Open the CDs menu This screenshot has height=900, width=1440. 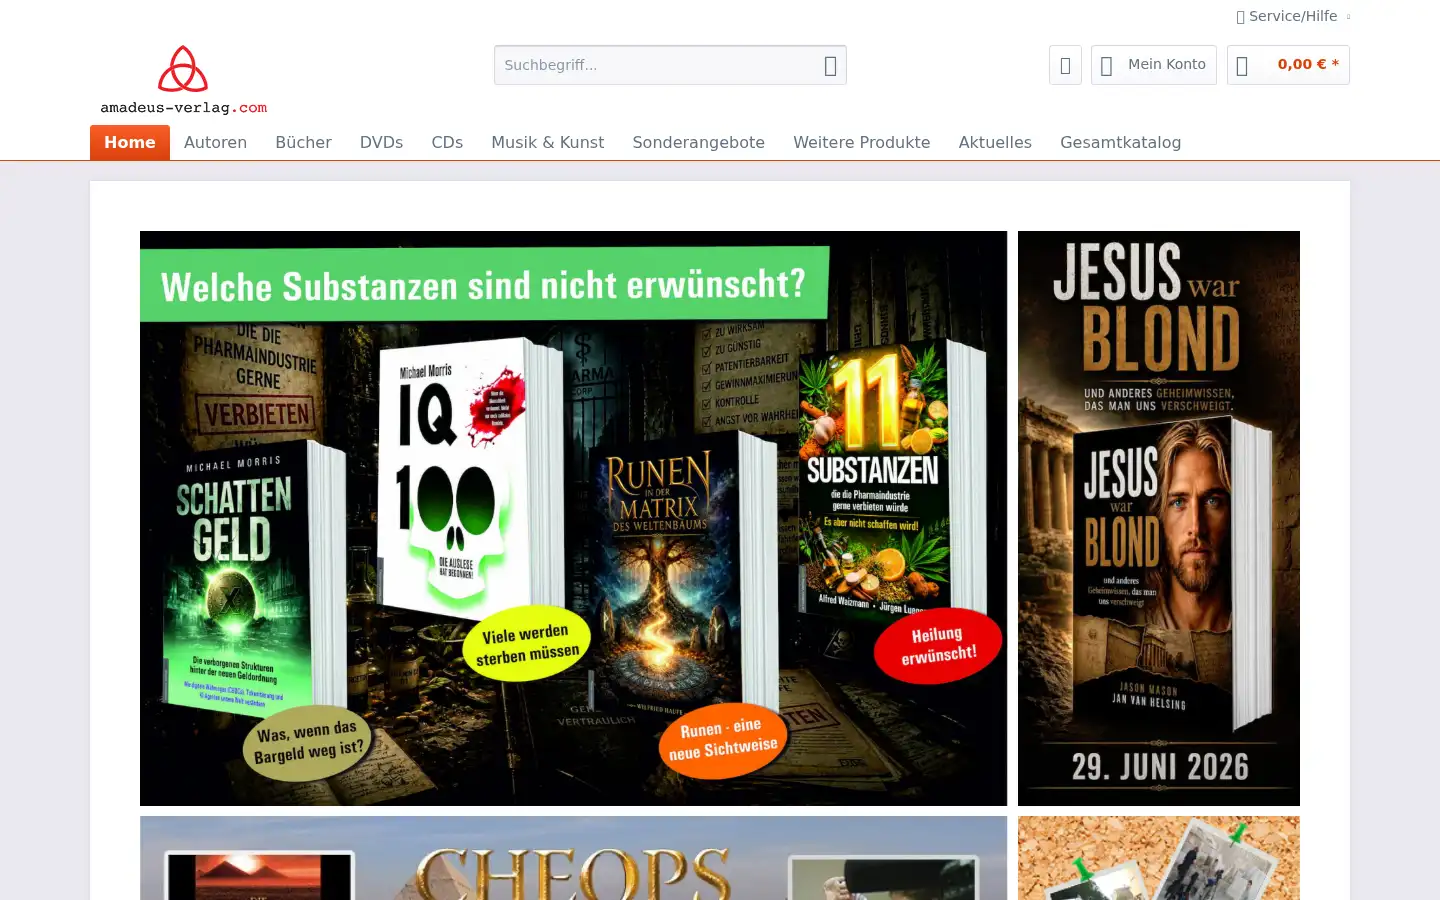point(447,142)
